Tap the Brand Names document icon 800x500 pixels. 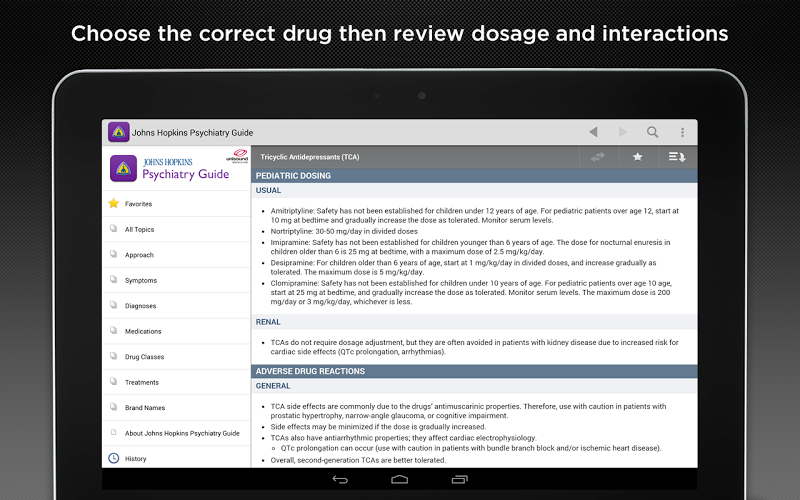(114, 407)
